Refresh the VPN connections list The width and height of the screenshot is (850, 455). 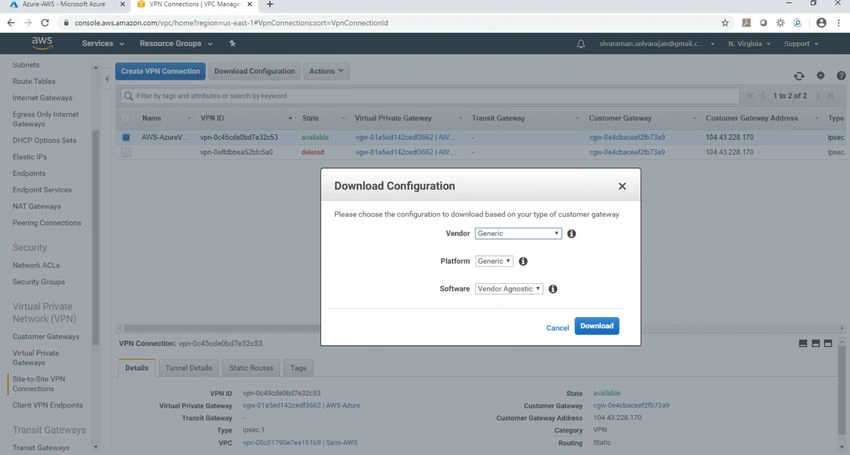click(x=799, y=76)
